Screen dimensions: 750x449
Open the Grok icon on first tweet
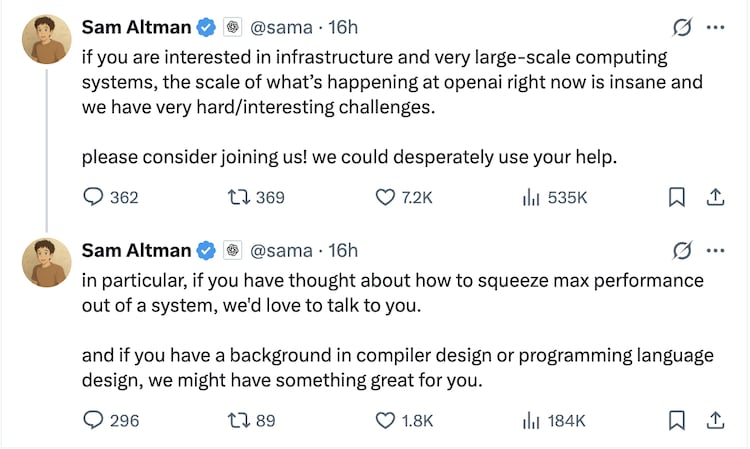point(683,26)
